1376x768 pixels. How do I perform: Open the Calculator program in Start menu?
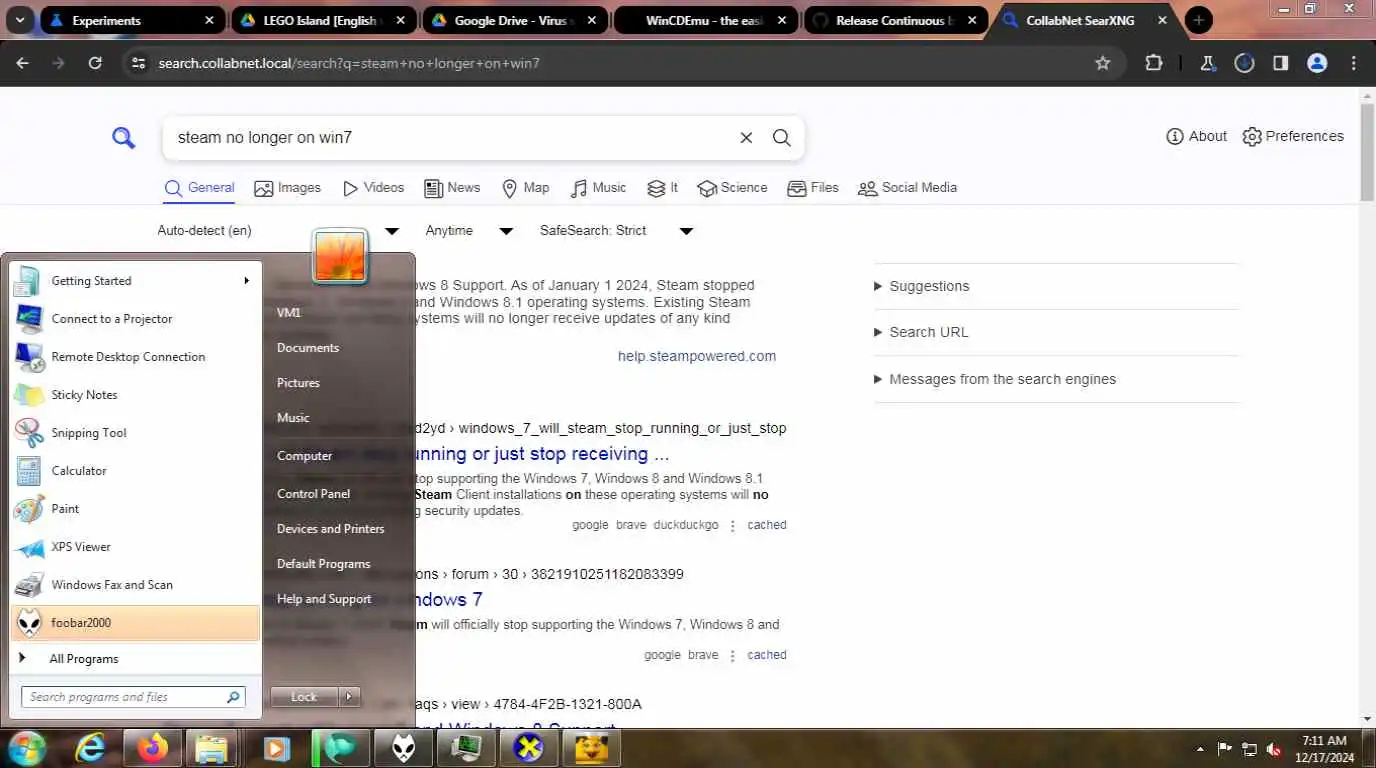(135, 471)
